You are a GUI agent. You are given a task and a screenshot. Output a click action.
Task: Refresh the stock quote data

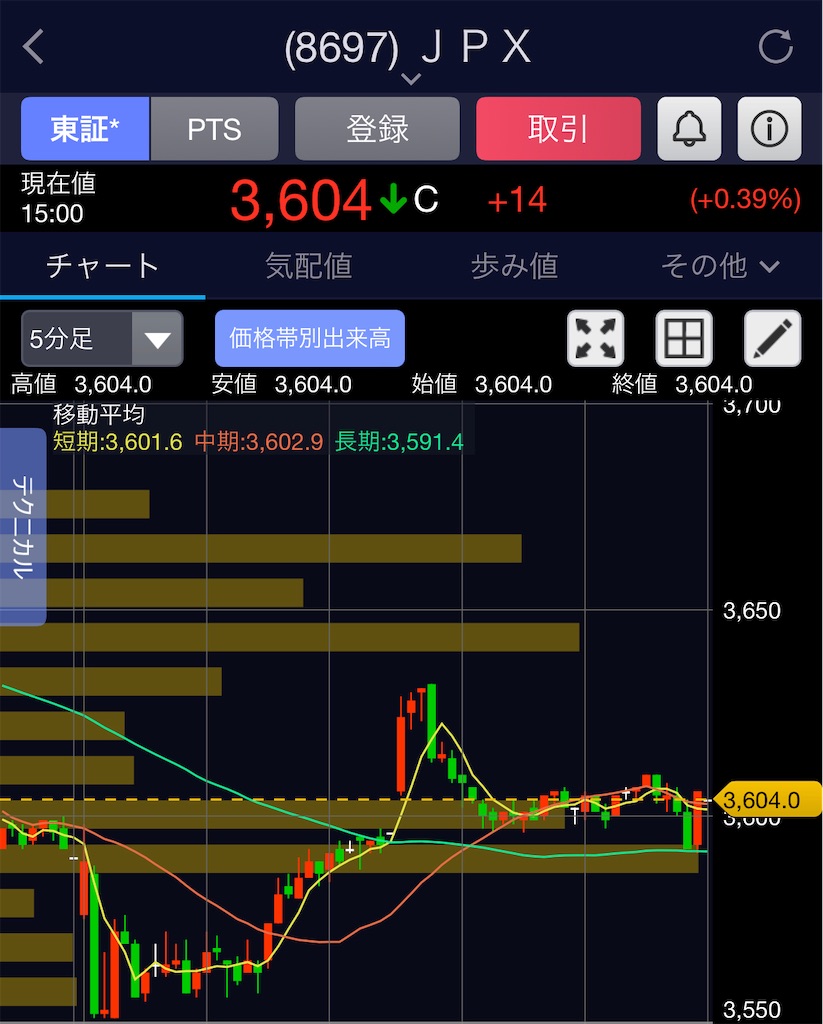point(775,46)
